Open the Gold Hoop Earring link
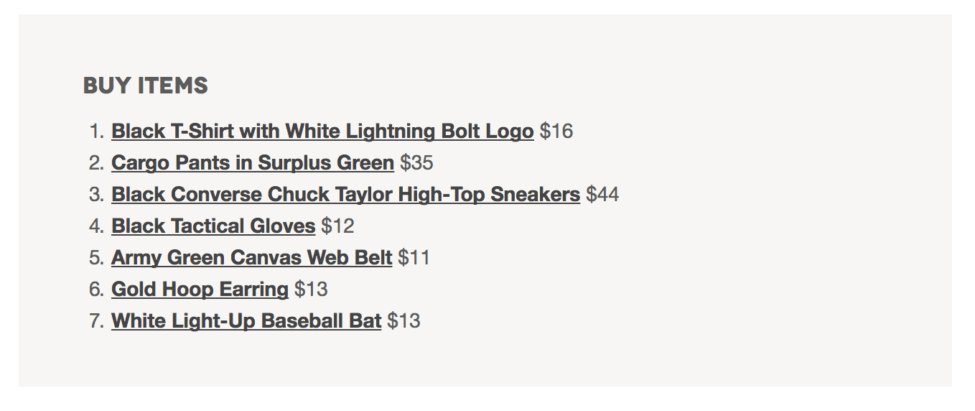The height and width of the screenshot is (411, 975). (x=200, y=289)
